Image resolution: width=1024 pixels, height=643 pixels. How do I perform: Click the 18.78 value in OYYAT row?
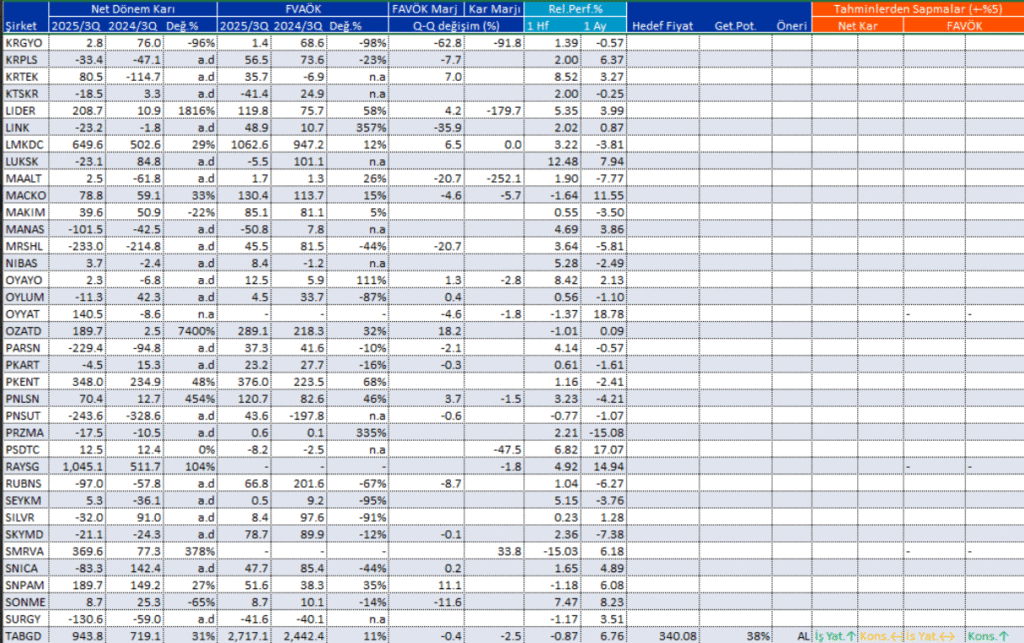[x=603, y=315]
